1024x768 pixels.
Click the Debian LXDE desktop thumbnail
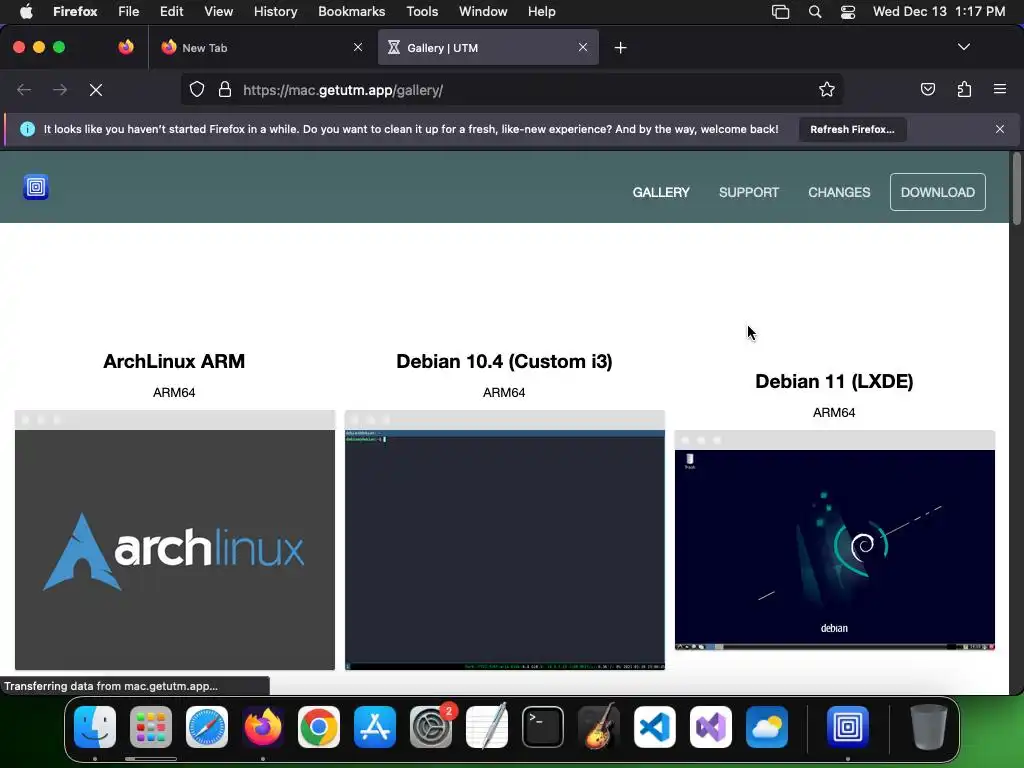click(x=835, y=541)
